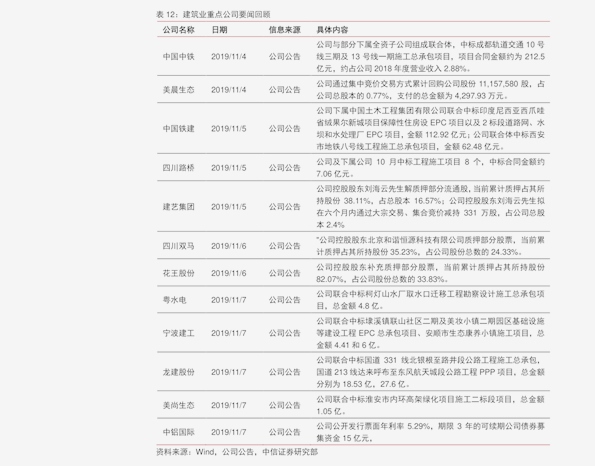Click 公司公告 source in 中铝国际 row
The width and height of the screenshot is (595, 466).
tap(285, 432)
